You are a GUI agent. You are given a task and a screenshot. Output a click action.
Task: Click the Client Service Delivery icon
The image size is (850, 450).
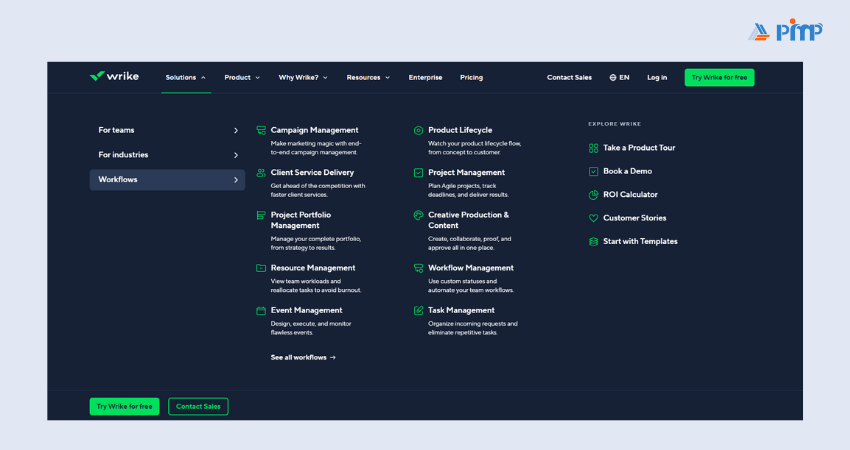[x=261, y=172]
